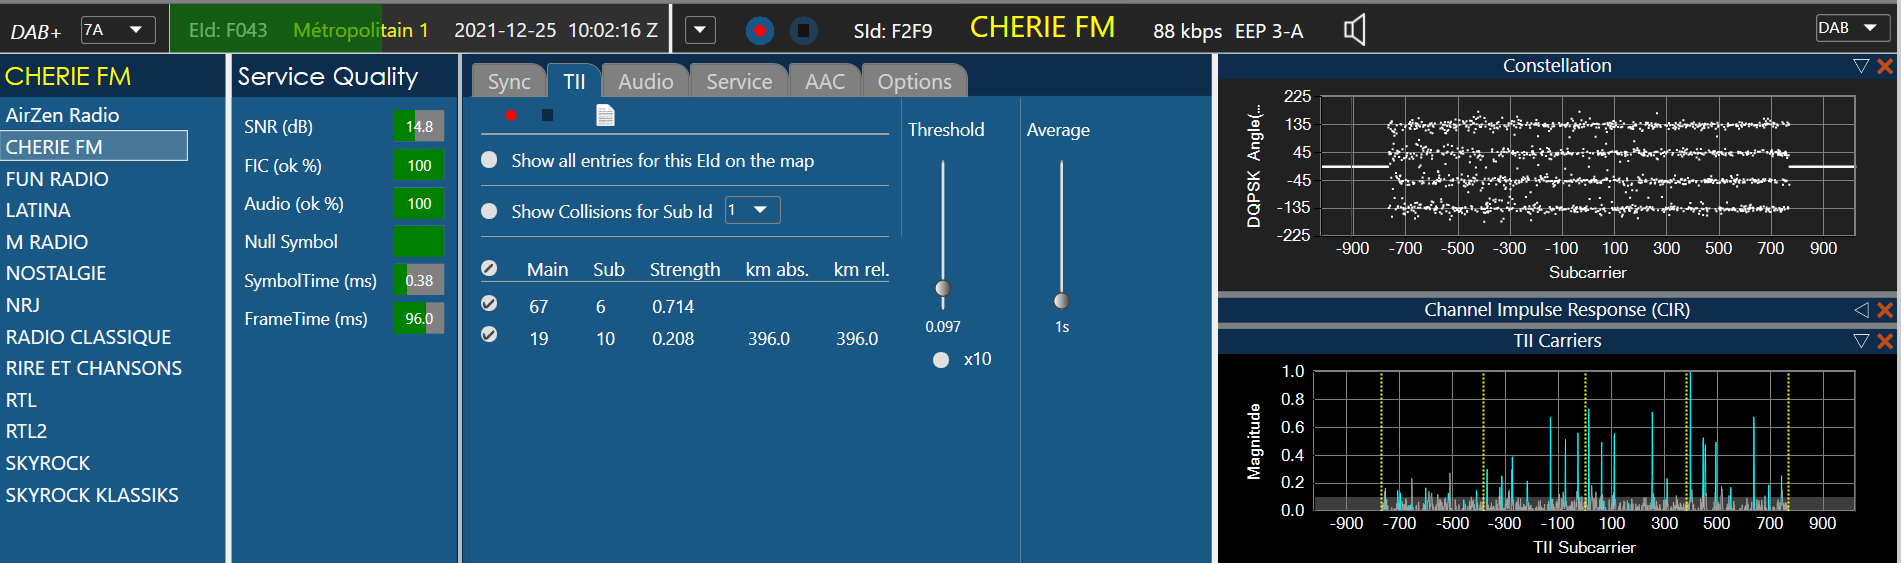Image resolution: width=1901 pixels, height=563 pixels.
Task: Stop recording with the top stop button
Action: tap(803, 31)
